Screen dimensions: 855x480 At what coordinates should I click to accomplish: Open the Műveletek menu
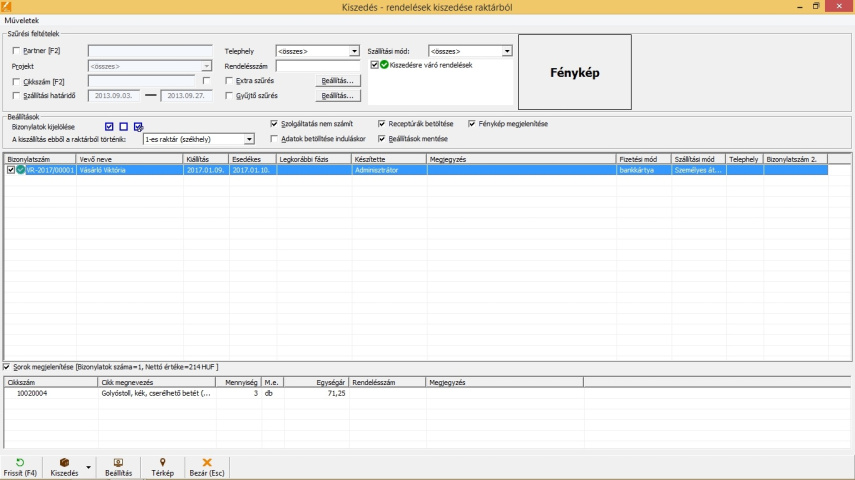pyautogui.click(x=21, y=20)
